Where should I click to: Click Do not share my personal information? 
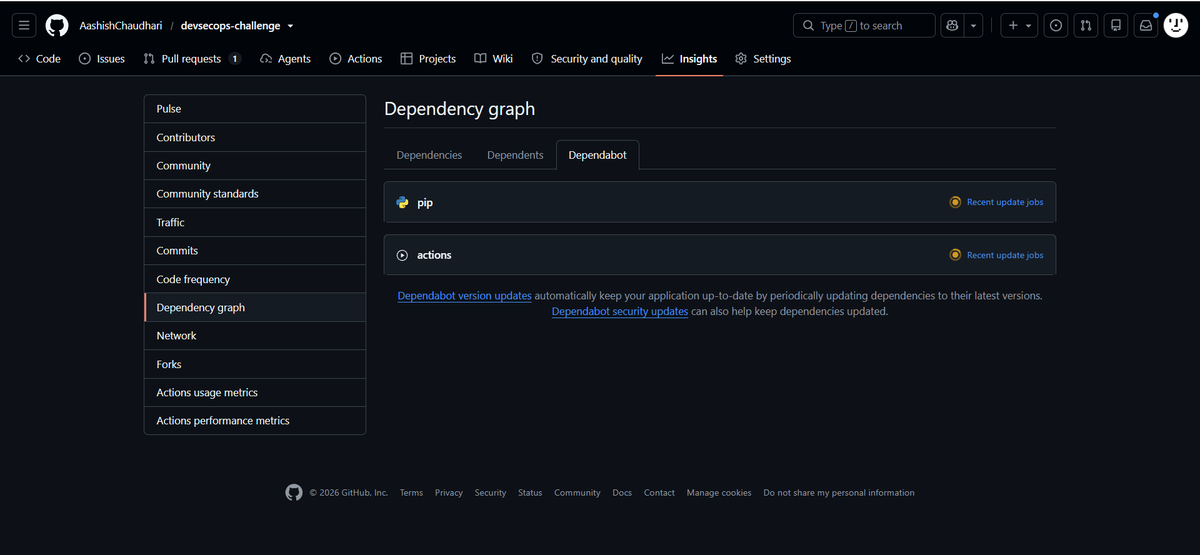839,493
